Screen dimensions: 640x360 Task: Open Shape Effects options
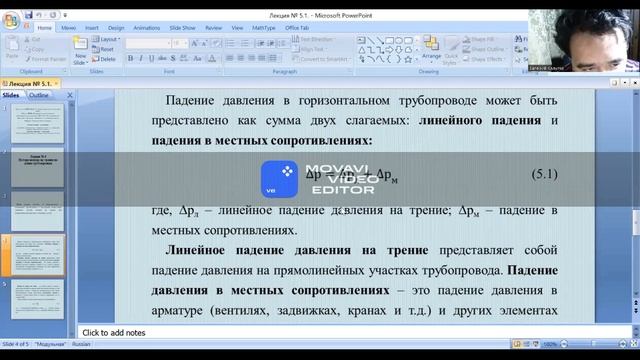[484, 59]
